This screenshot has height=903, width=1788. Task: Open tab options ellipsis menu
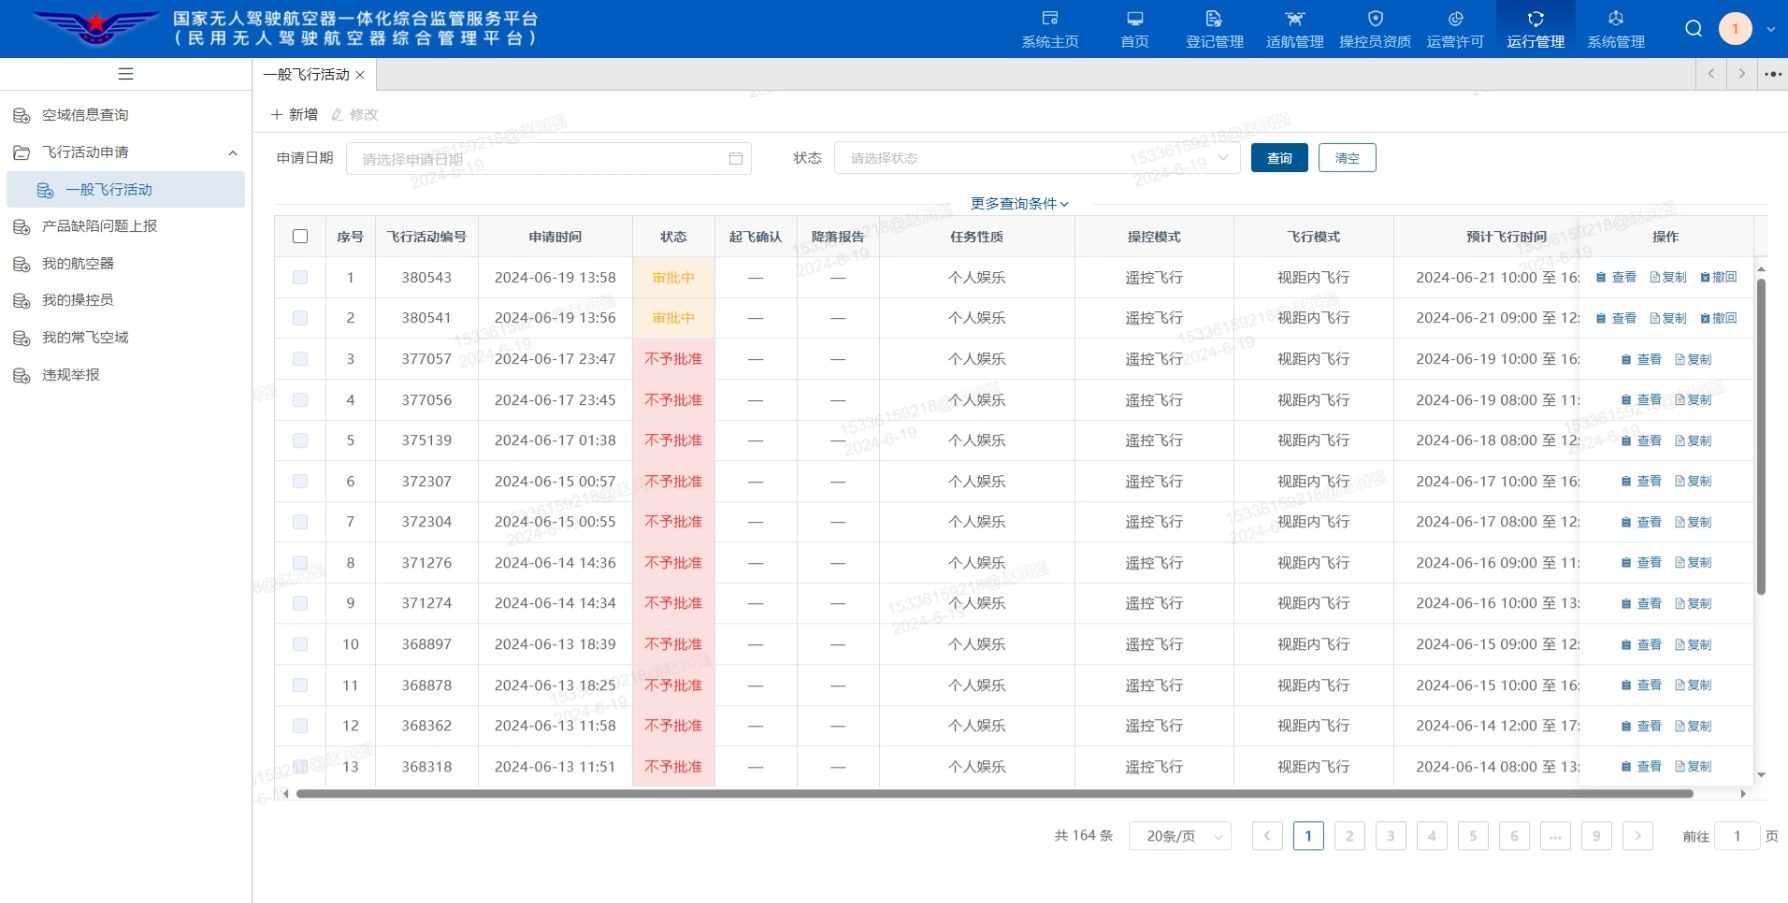[x=1773, y=74]
